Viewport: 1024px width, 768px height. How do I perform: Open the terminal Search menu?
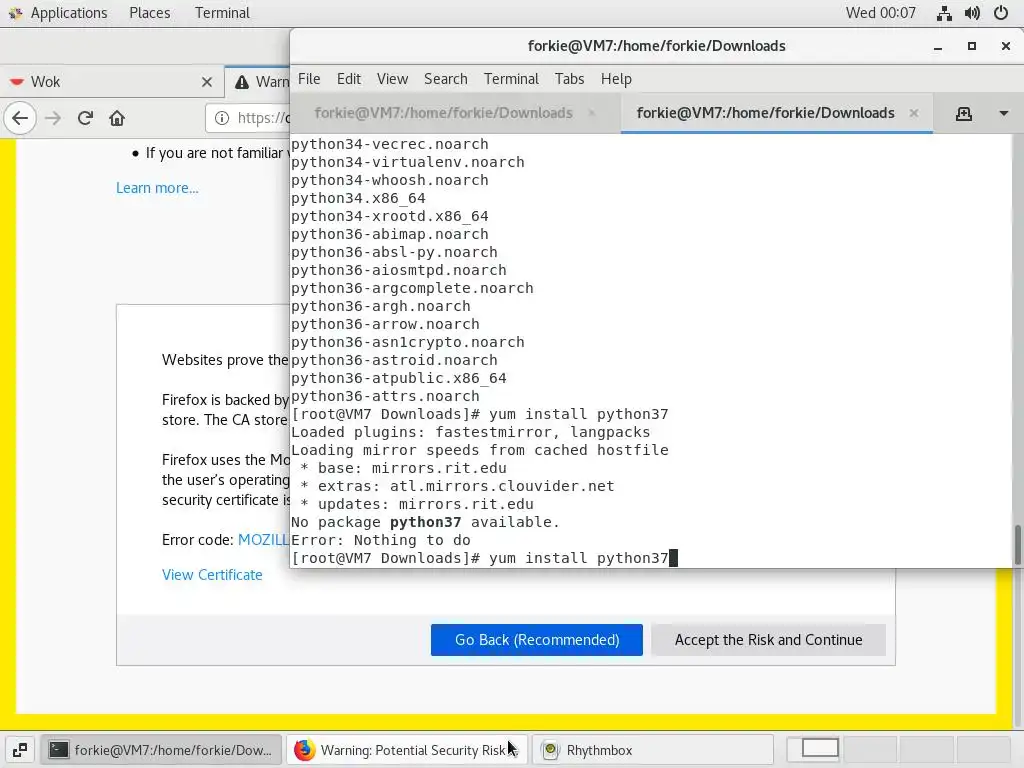[x=445, y=79]
